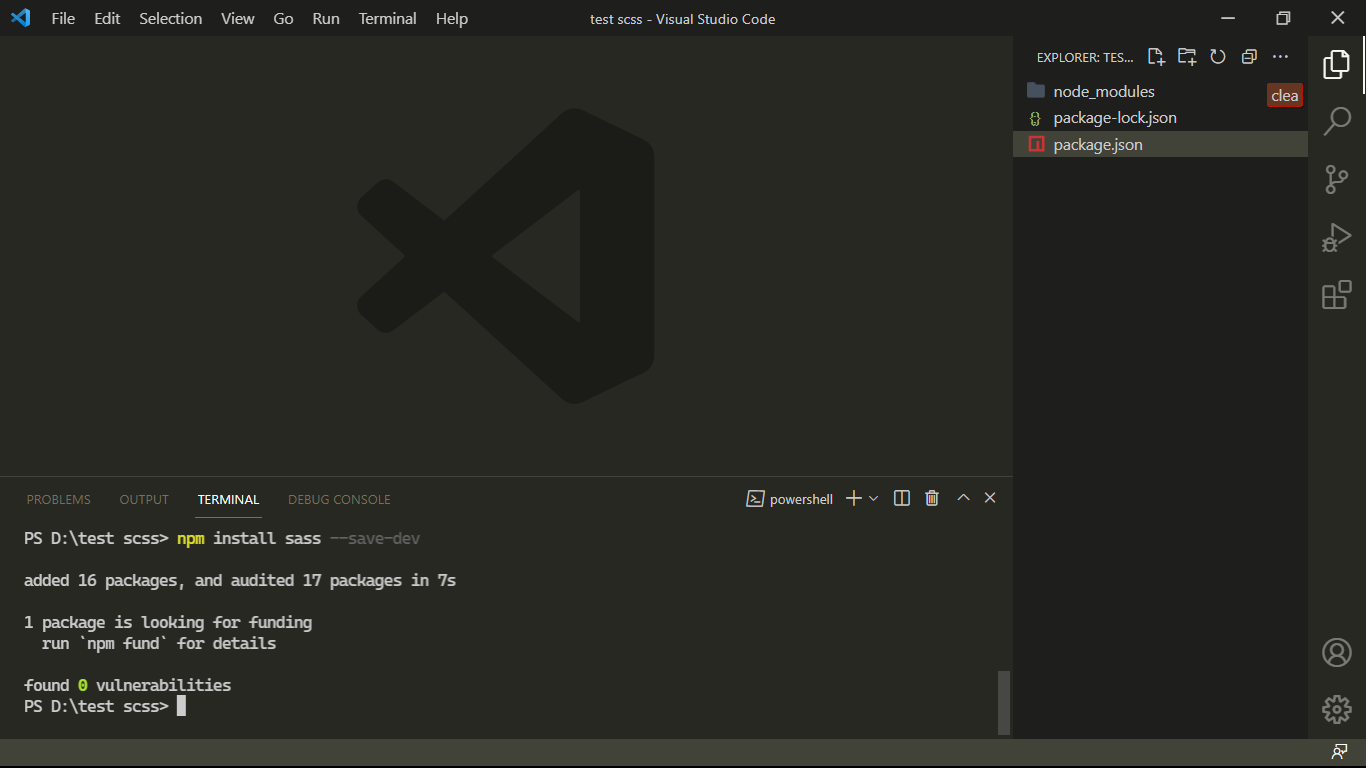
Task: Click the package-lock.json braces icon
Action: pyautogui.click(x=1035, y=118)
